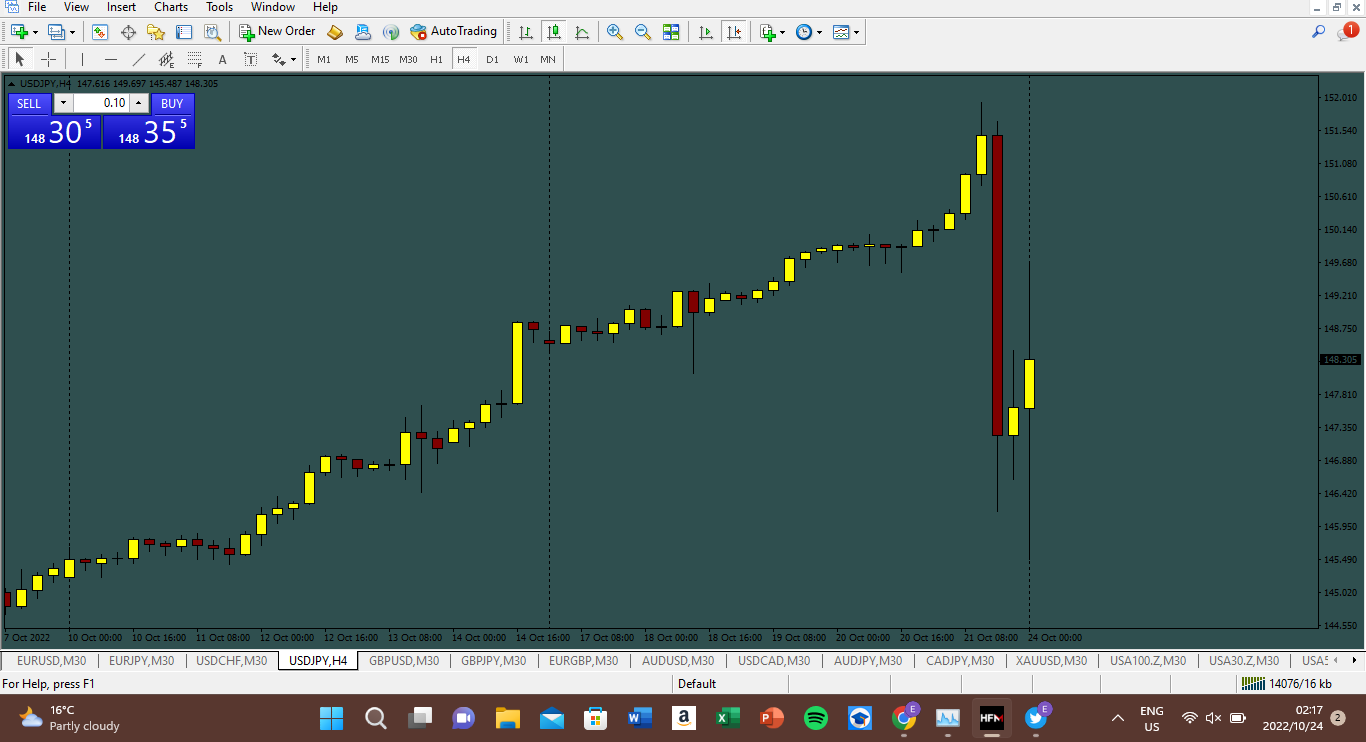The height and width of the screenshot is (742, 1366).
Task: Click the 0.10 lot size field
Action: pyautogui.click(x=101, y=103)
